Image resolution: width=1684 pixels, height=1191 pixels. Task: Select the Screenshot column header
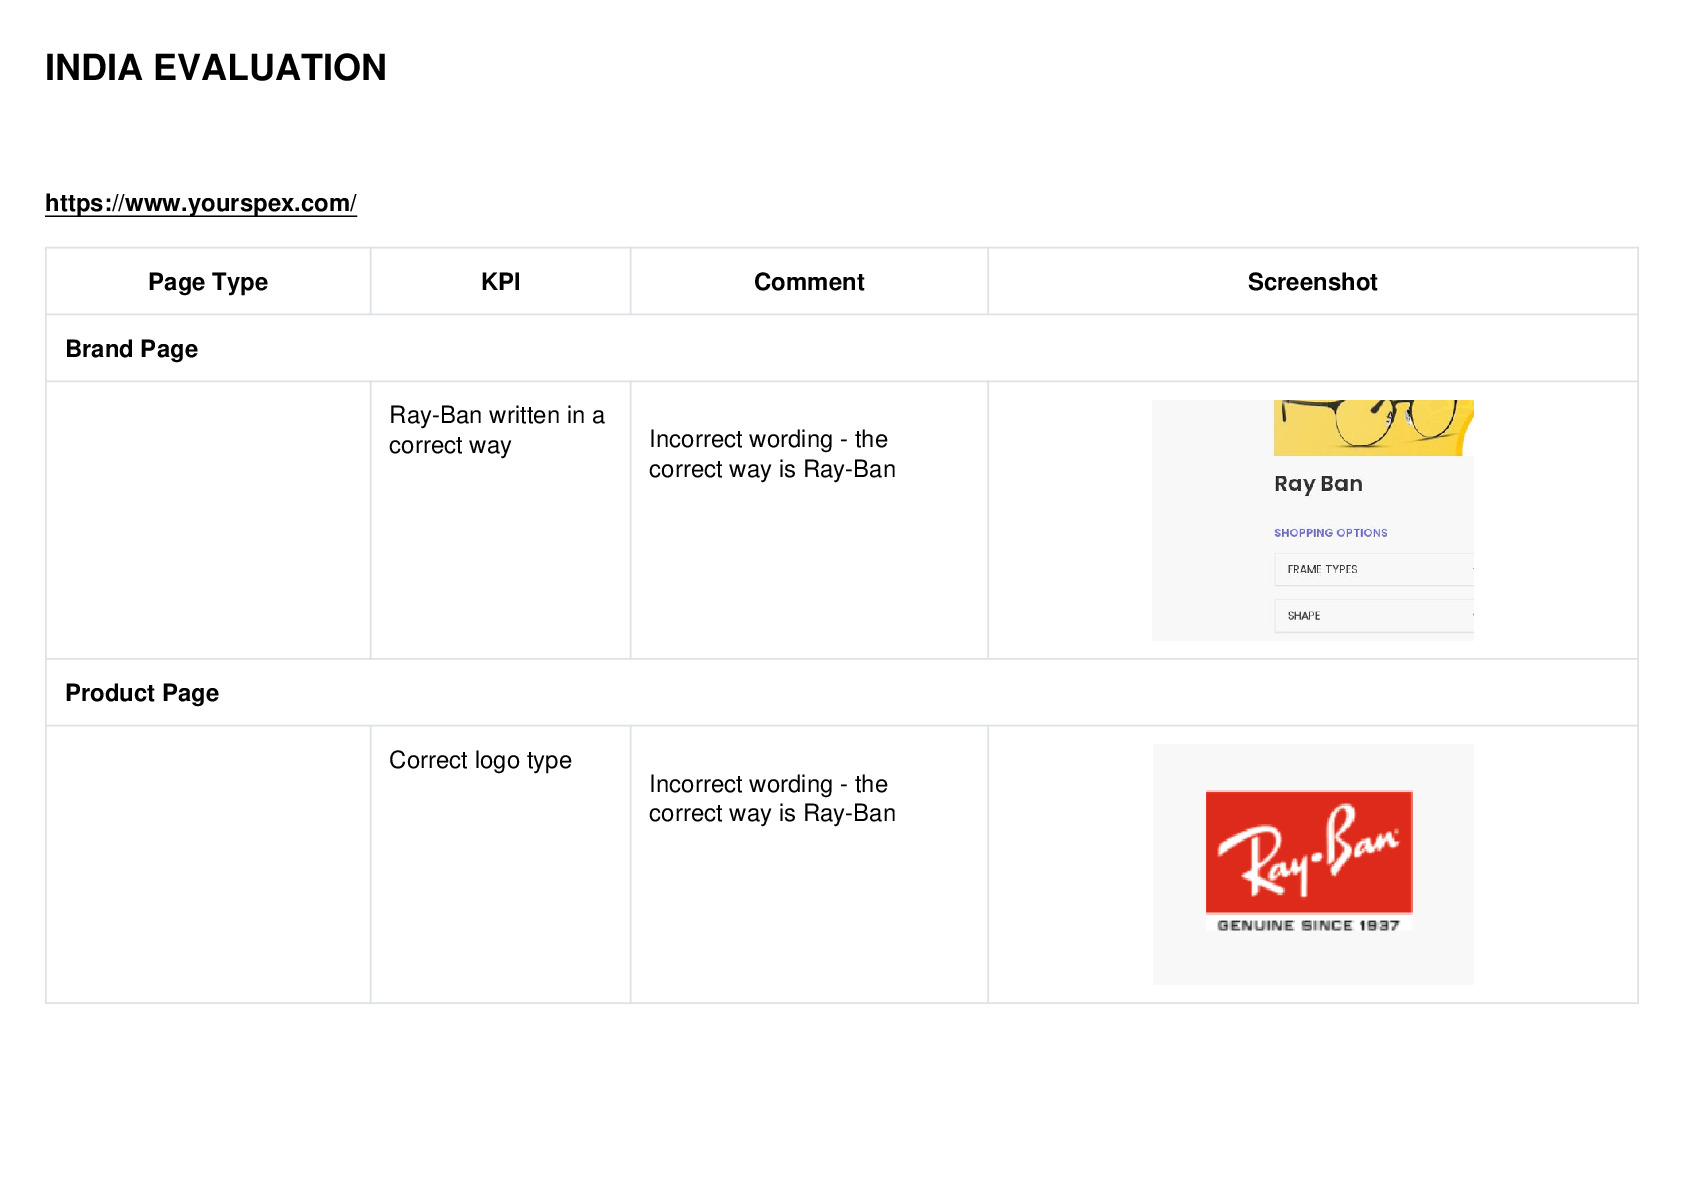[x=1312, y=282]
